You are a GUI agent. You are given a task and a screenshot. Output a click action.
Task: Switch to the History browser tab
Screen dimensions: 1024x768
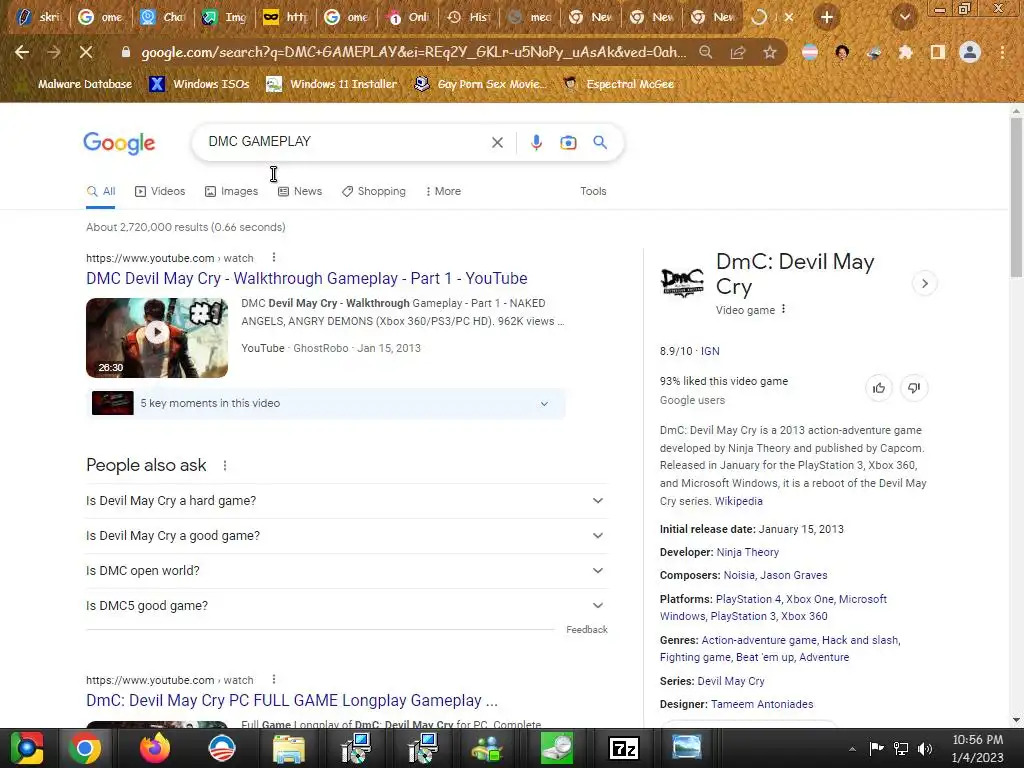tap(470, 17)
